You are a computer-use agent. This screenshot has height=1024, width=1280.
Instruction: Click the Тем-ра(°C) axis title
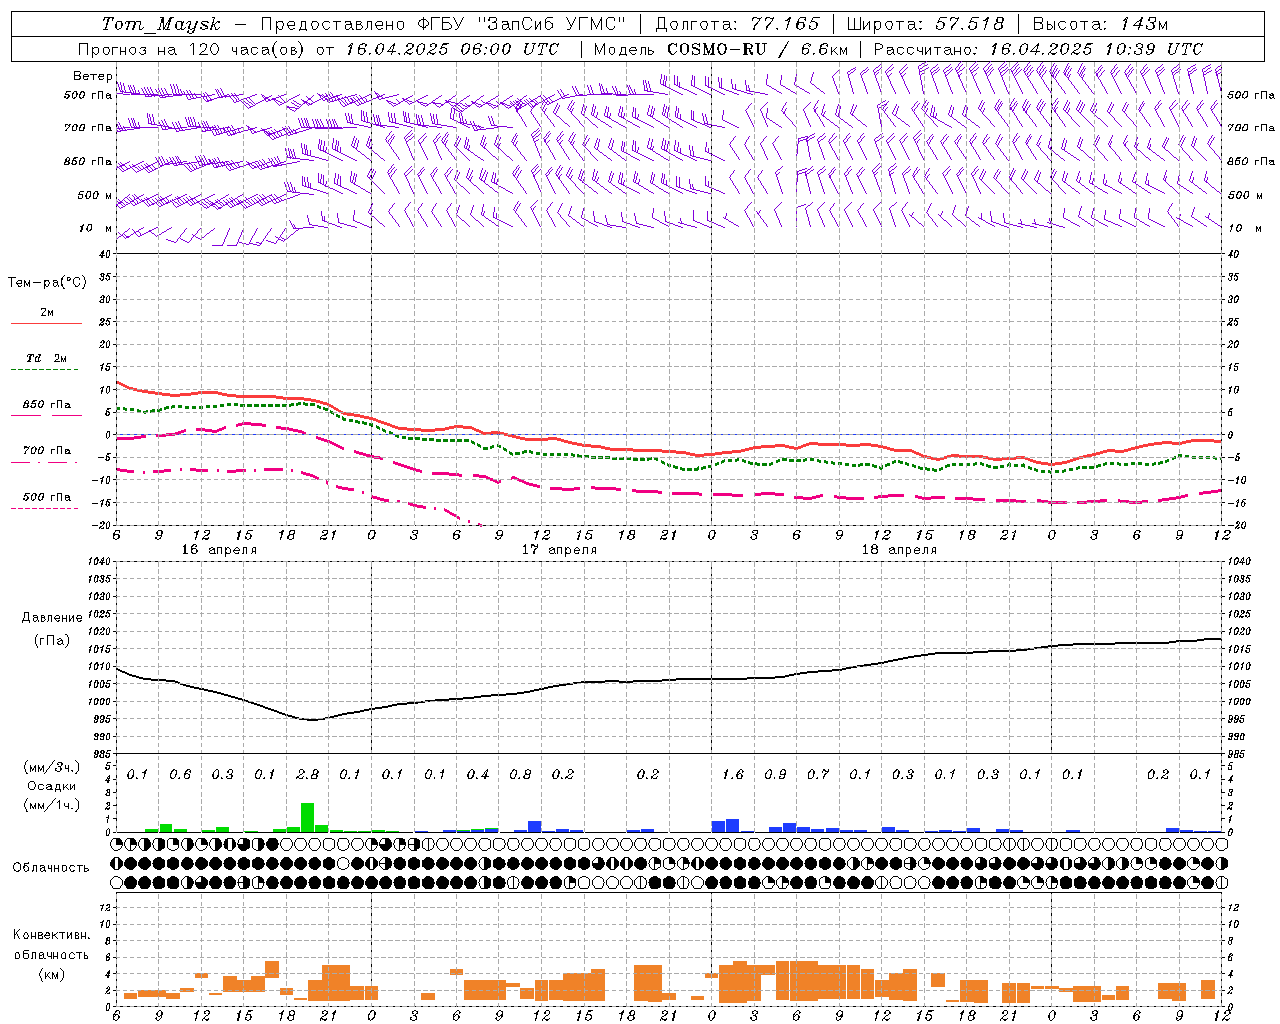(x=47, y=283)
